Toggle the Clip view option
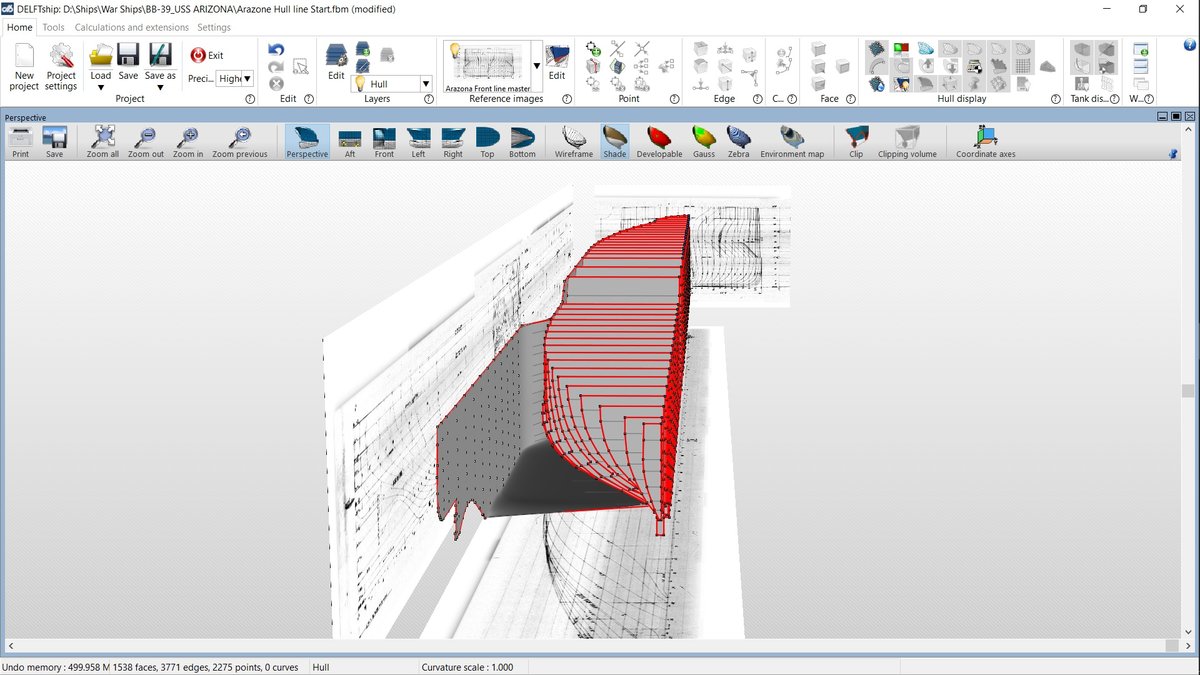 [856, 141]
